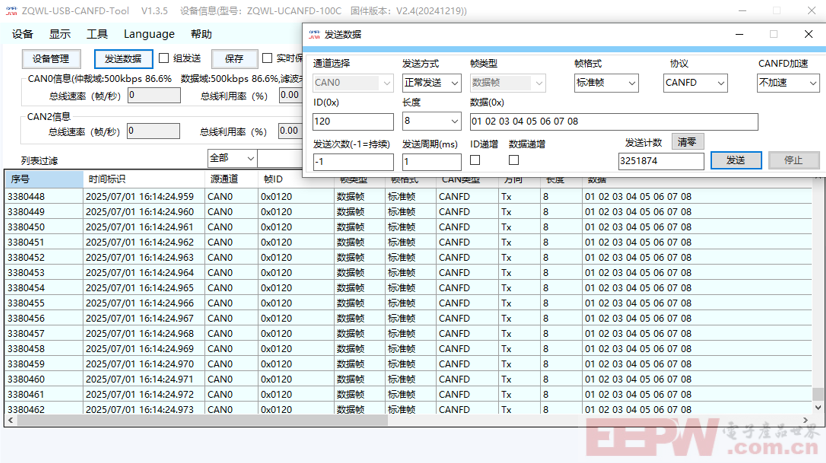Open the Language menu

tap(149, 34)
